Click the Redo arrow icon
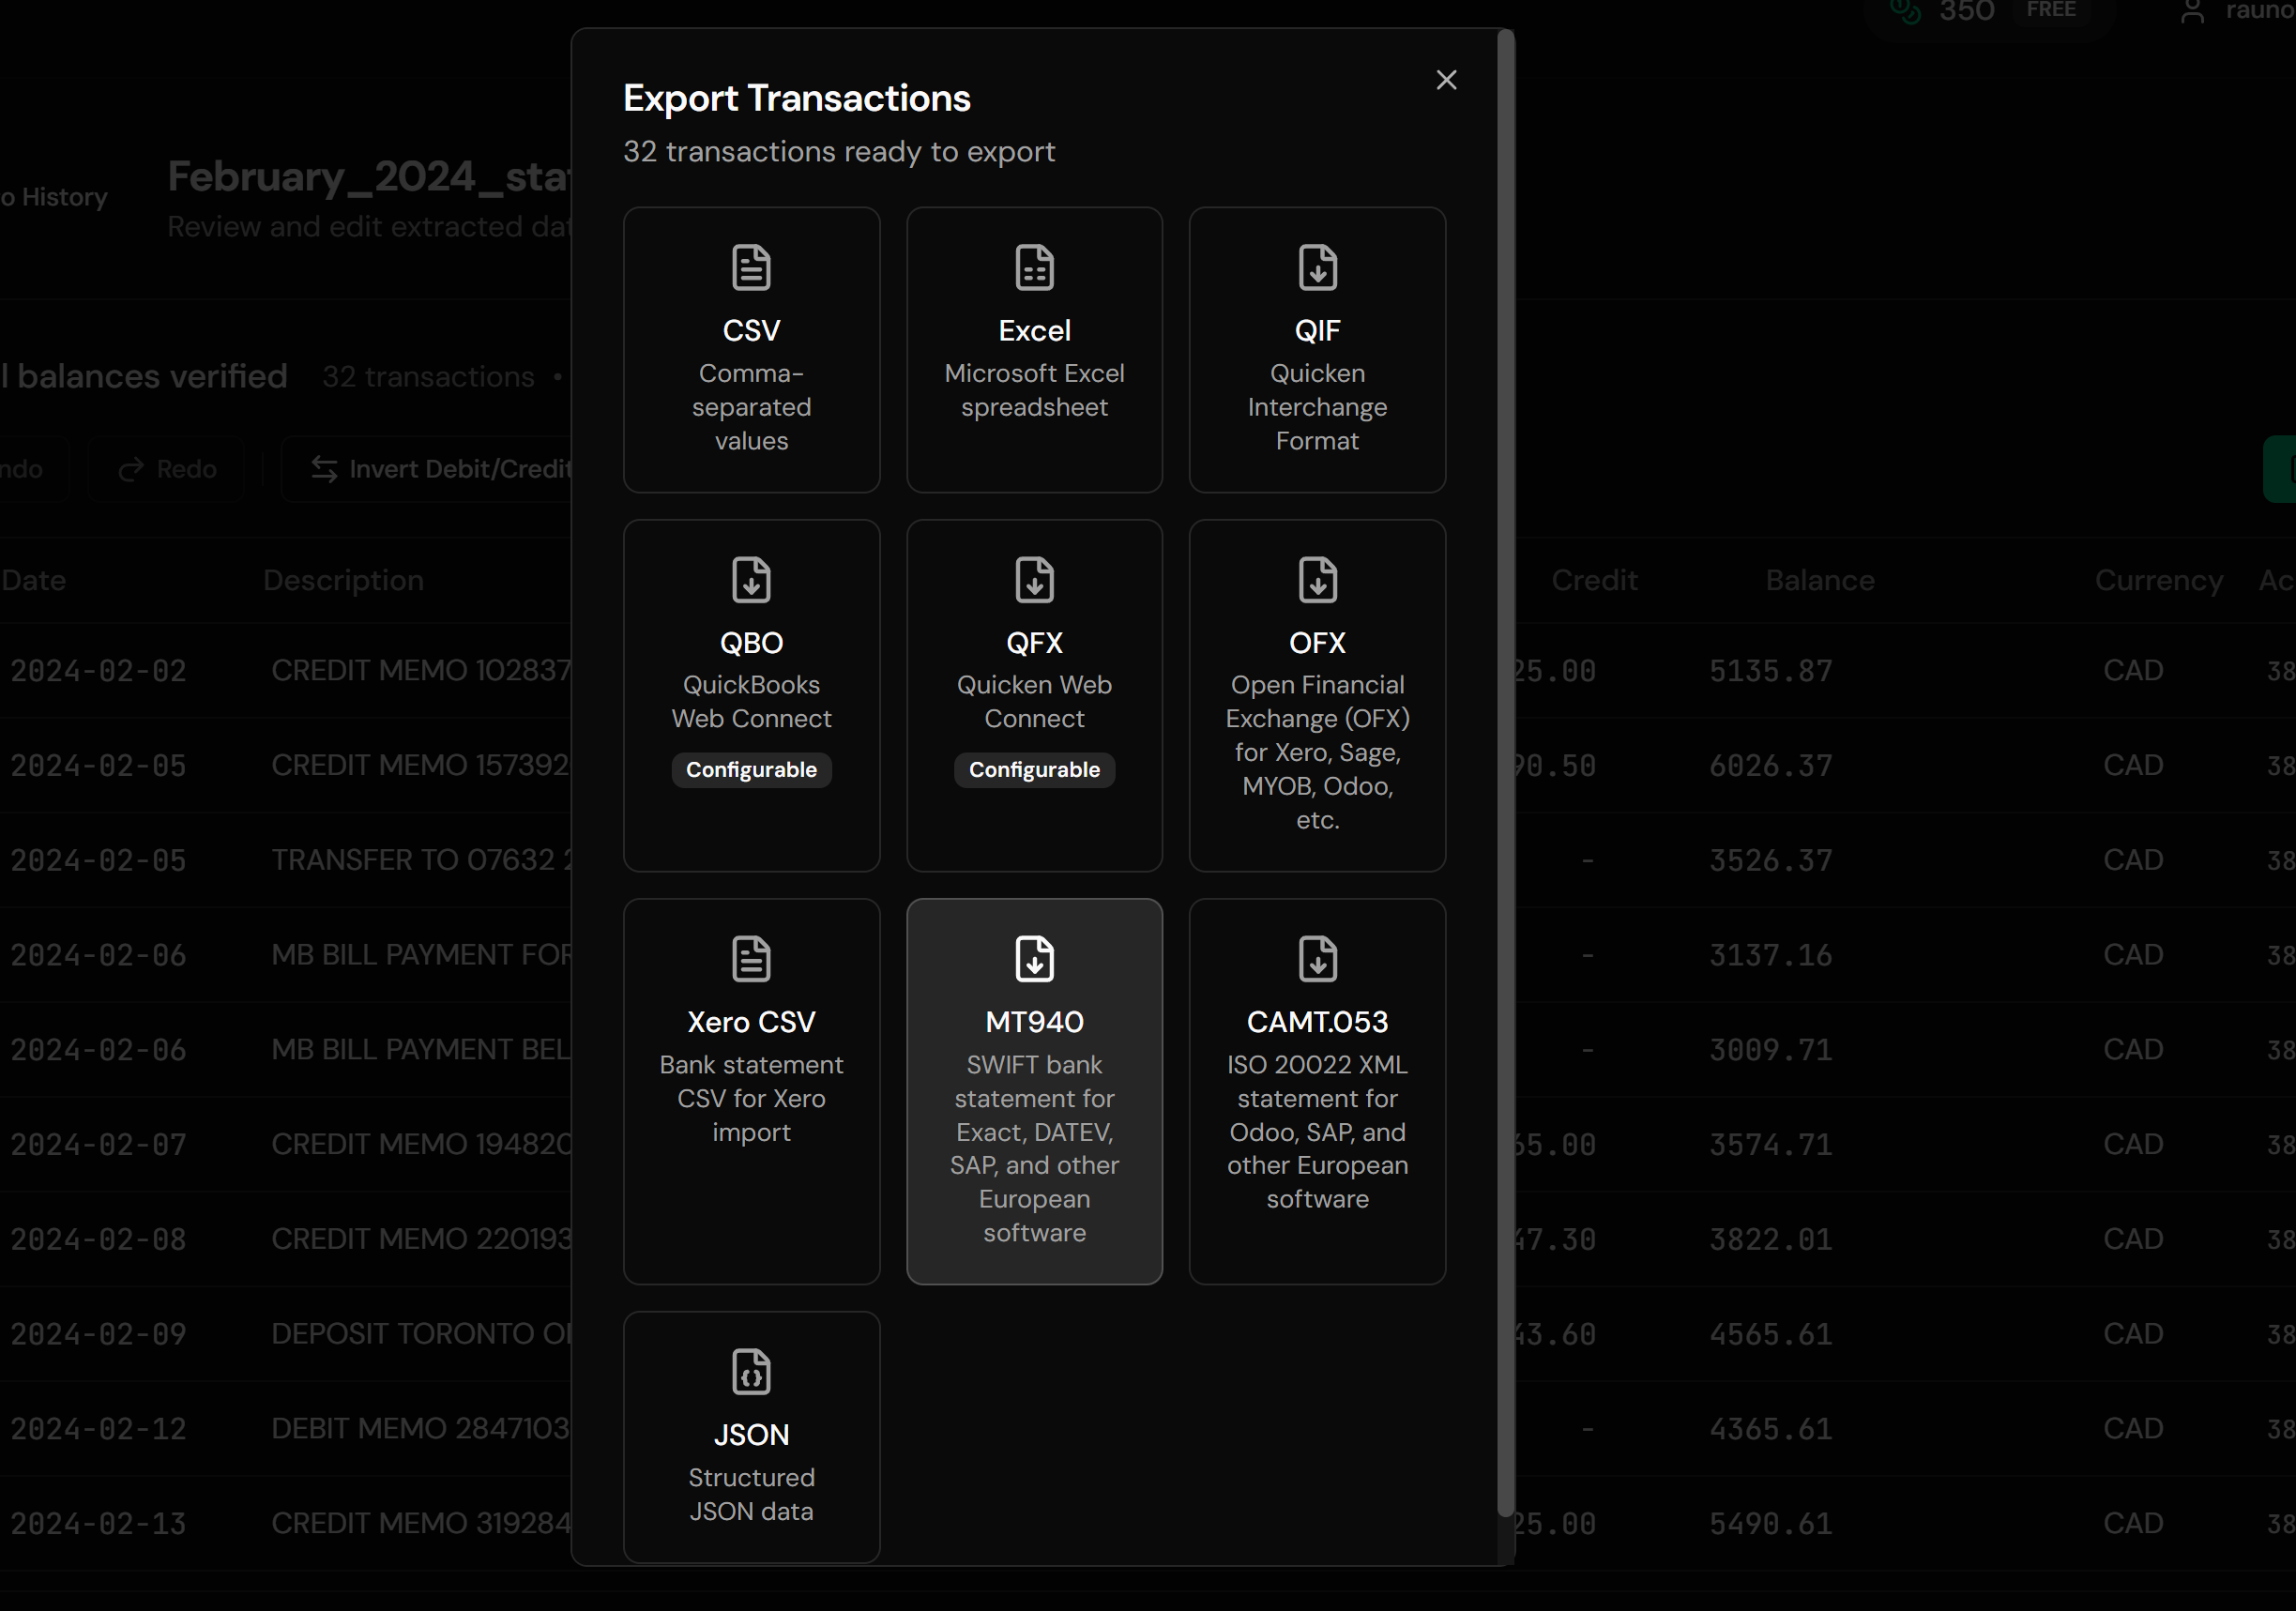 [131, 469]
